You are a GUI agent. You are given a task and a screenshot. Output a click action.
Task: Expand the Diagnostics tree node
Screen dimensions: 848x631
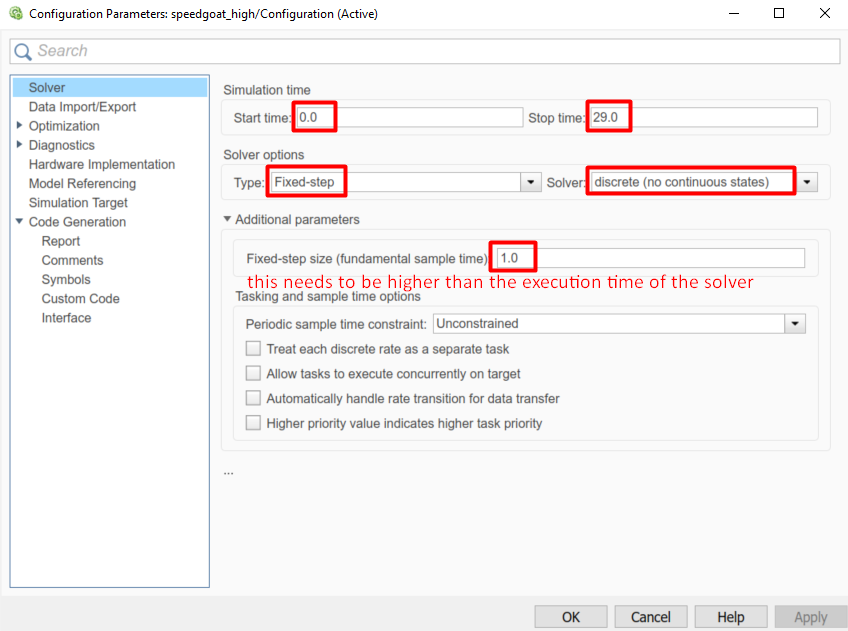[20, 145]
